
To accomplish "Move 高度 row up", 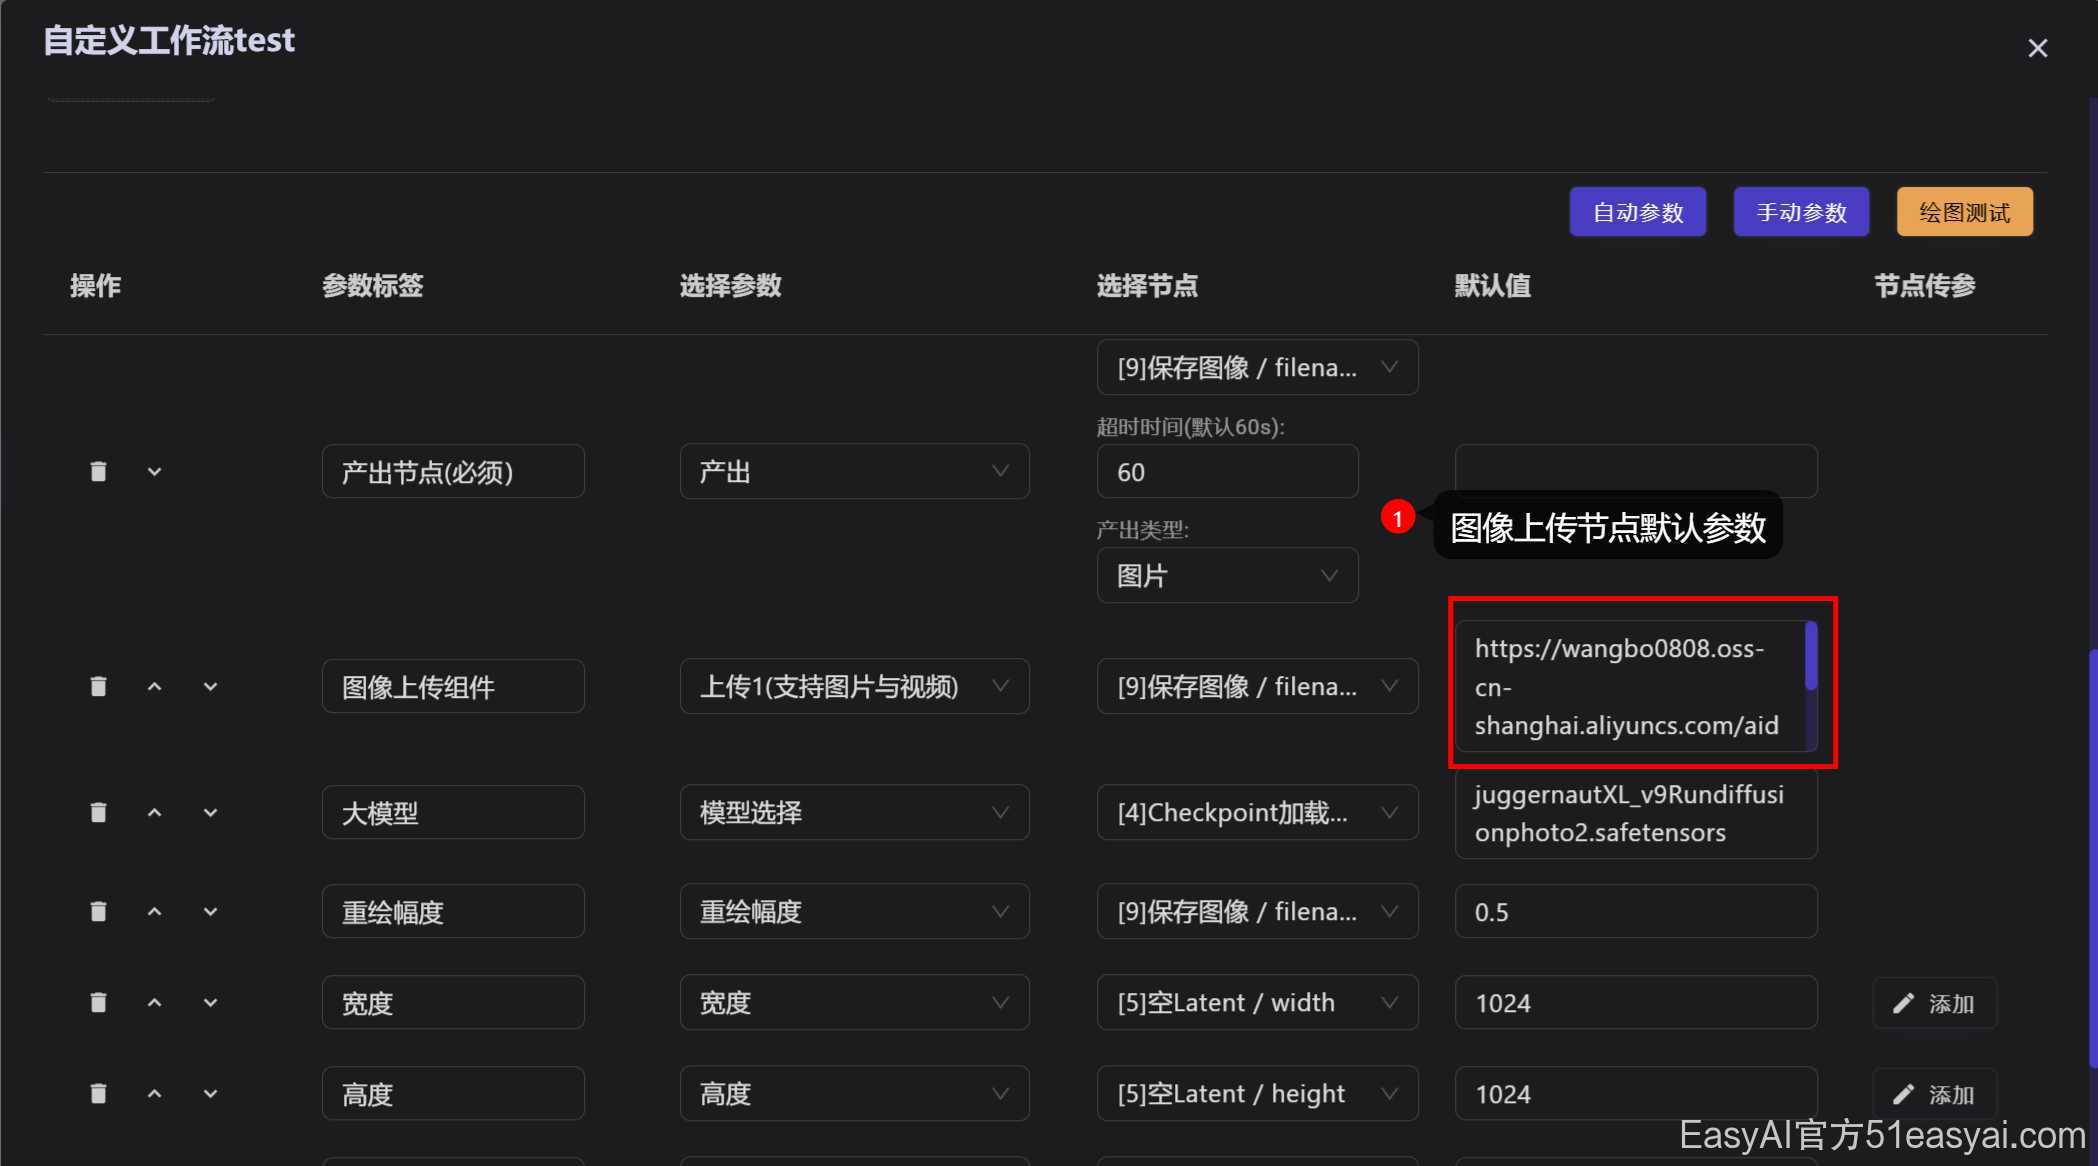I will (154, 1093).
